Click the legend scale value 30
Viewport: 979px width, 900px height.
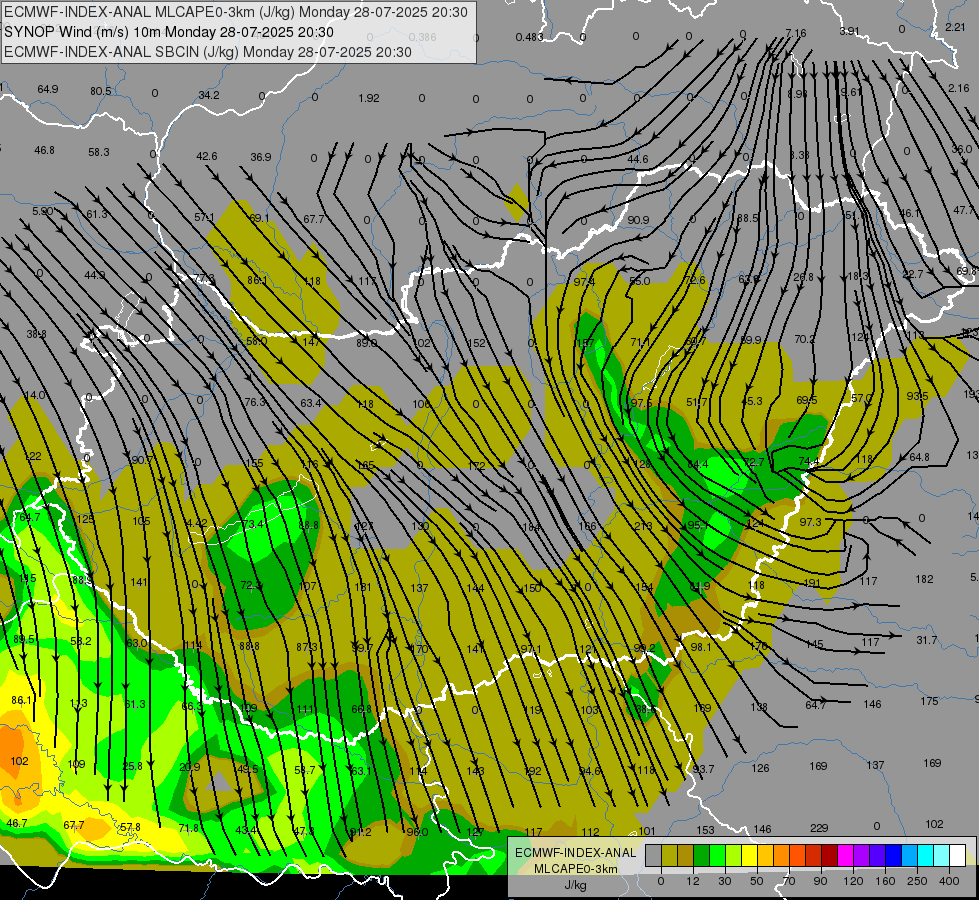724,881
